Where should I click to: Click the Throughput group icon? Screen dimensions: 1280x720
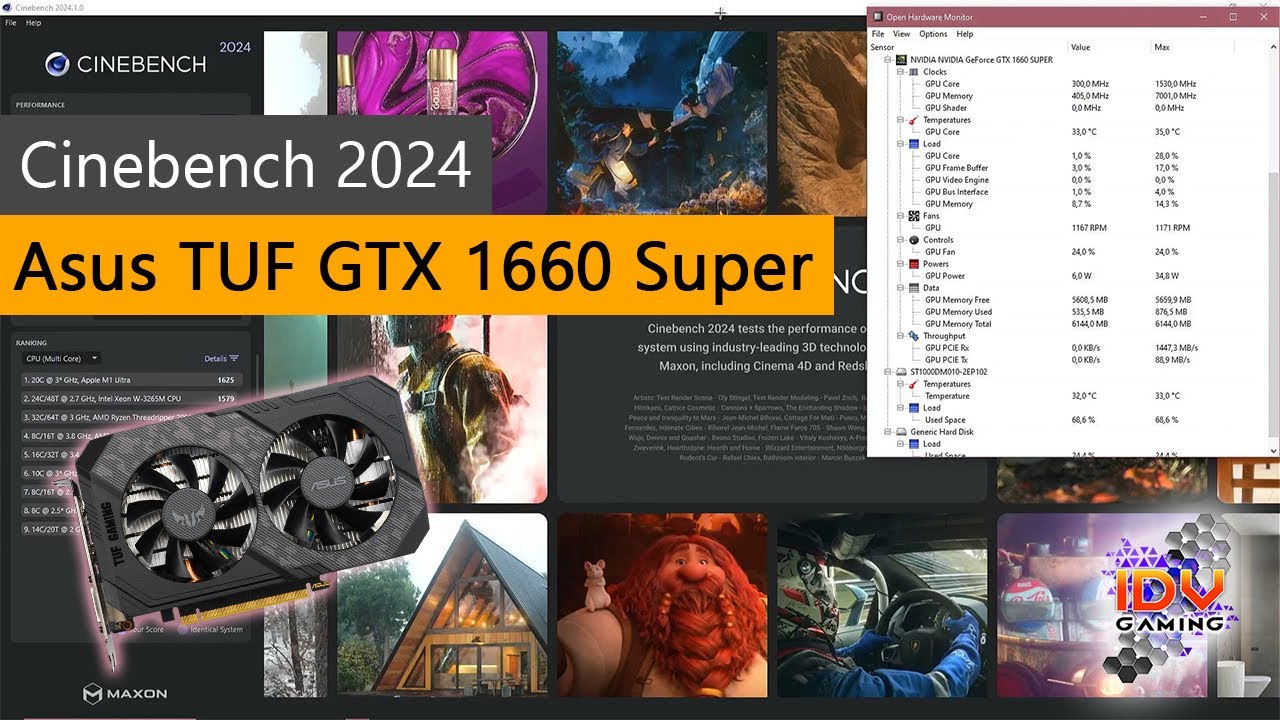point(914,336)
